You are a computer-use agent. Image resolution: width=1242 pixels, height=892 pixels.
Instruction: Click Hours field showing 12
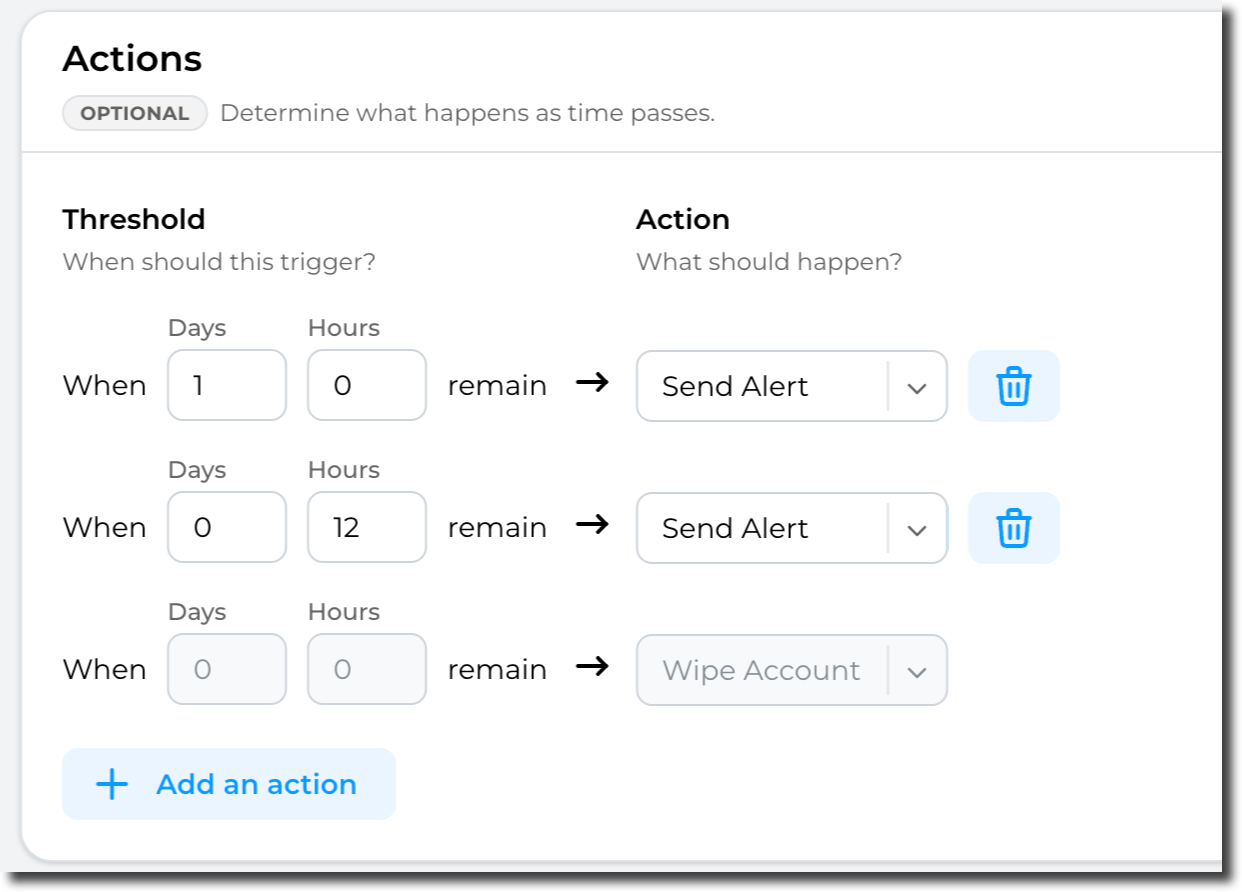367,528
